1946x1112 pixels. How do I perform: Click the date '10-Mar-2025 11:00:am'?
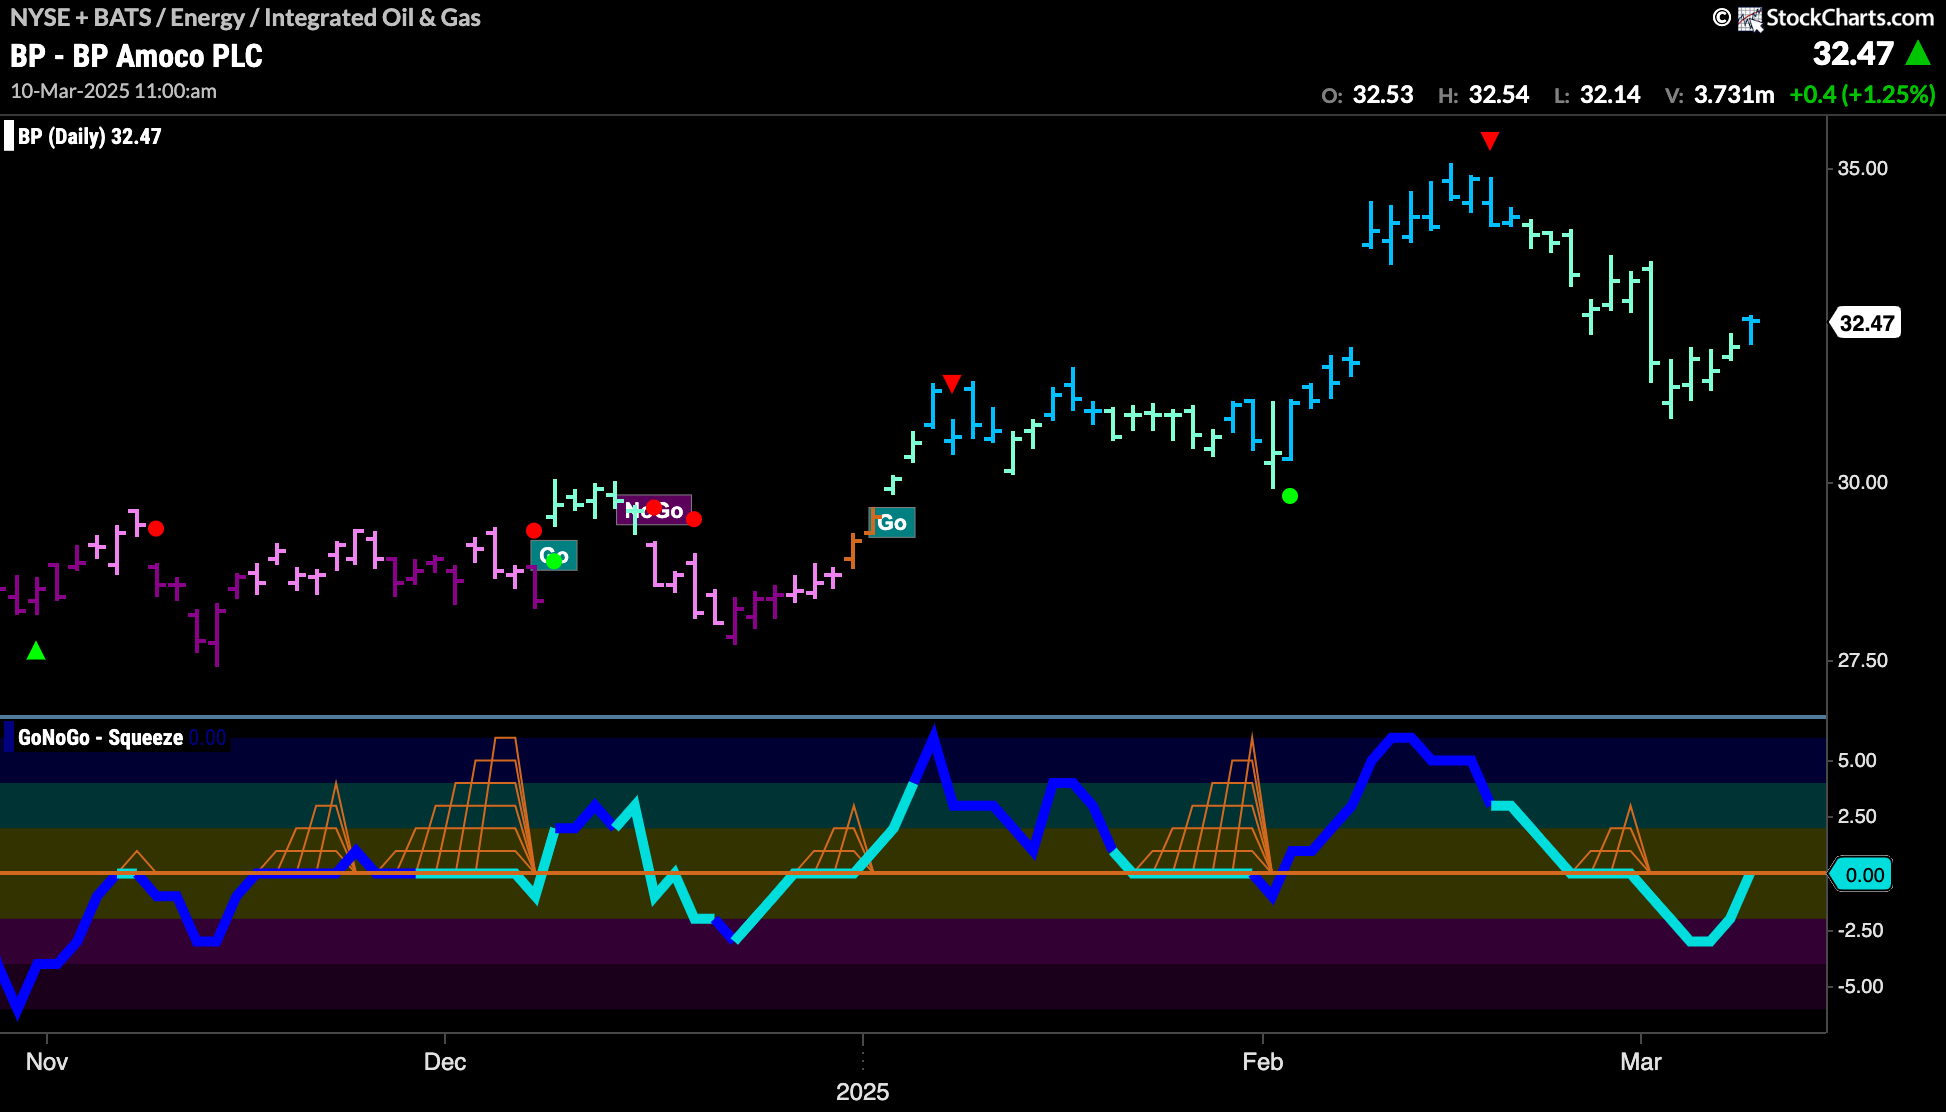pyautogui.click(x=113, y=91)
